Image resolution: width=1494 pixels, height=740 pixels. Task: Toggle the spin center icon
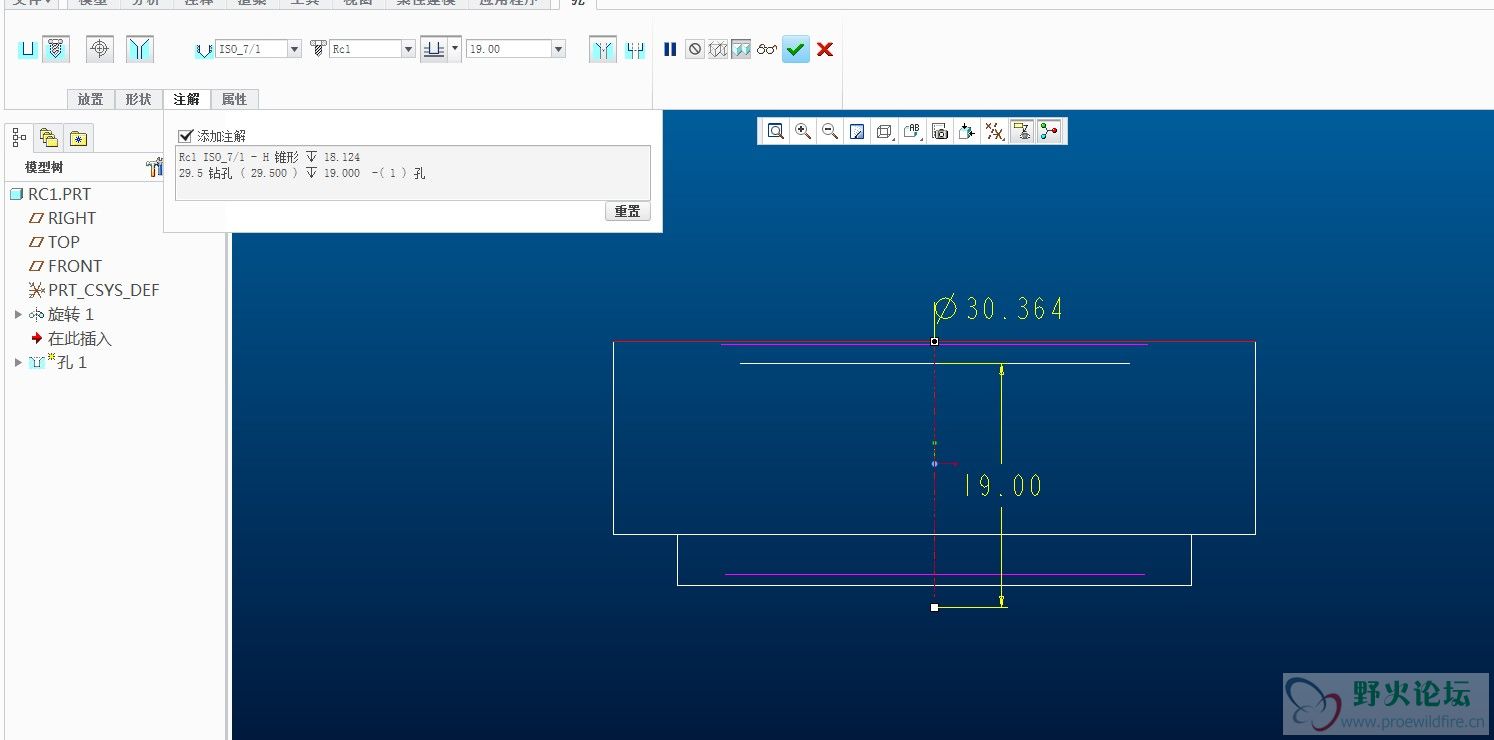point(1048,131)
